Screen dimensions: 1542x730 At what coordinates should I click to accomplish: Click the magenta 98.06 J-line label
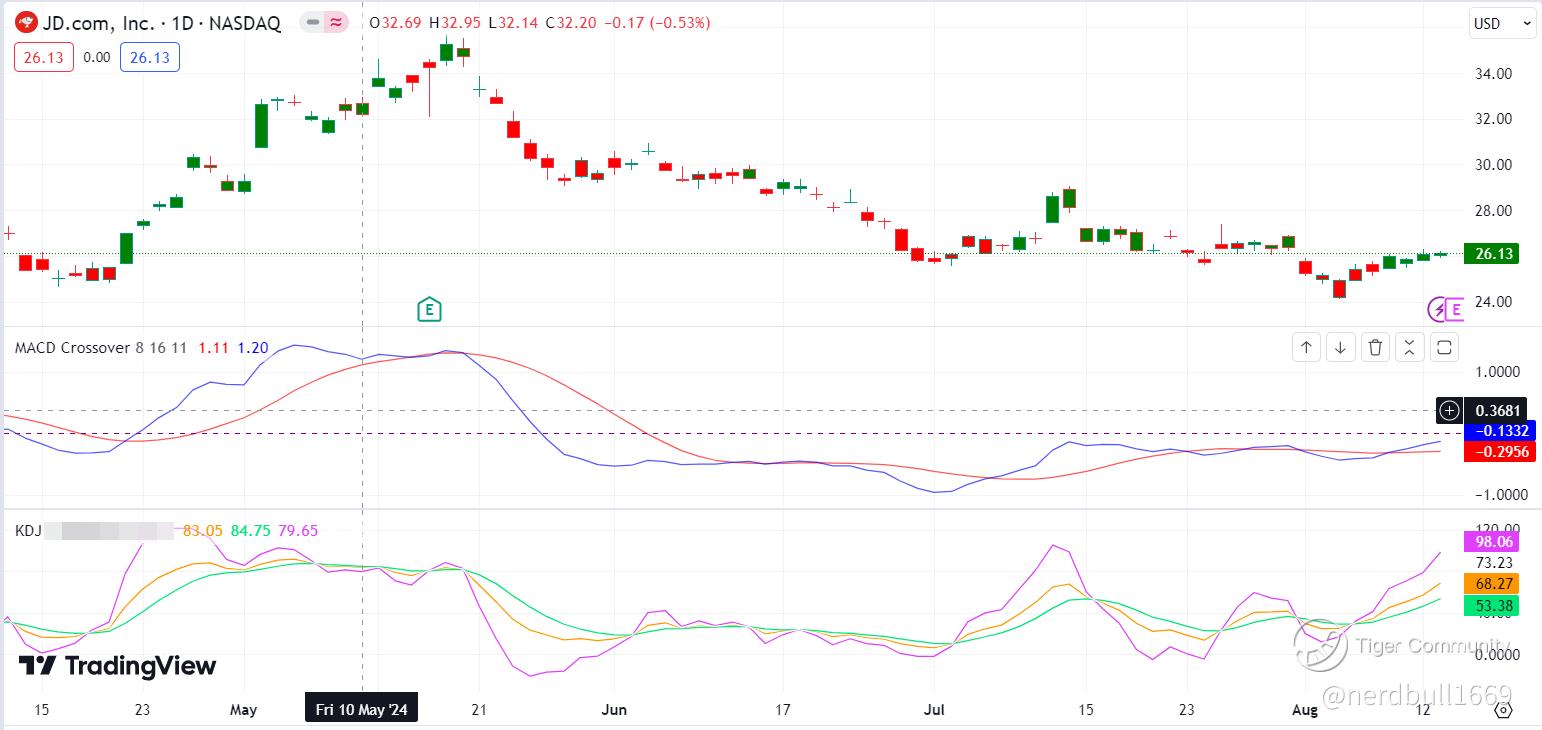[1491, 541]
